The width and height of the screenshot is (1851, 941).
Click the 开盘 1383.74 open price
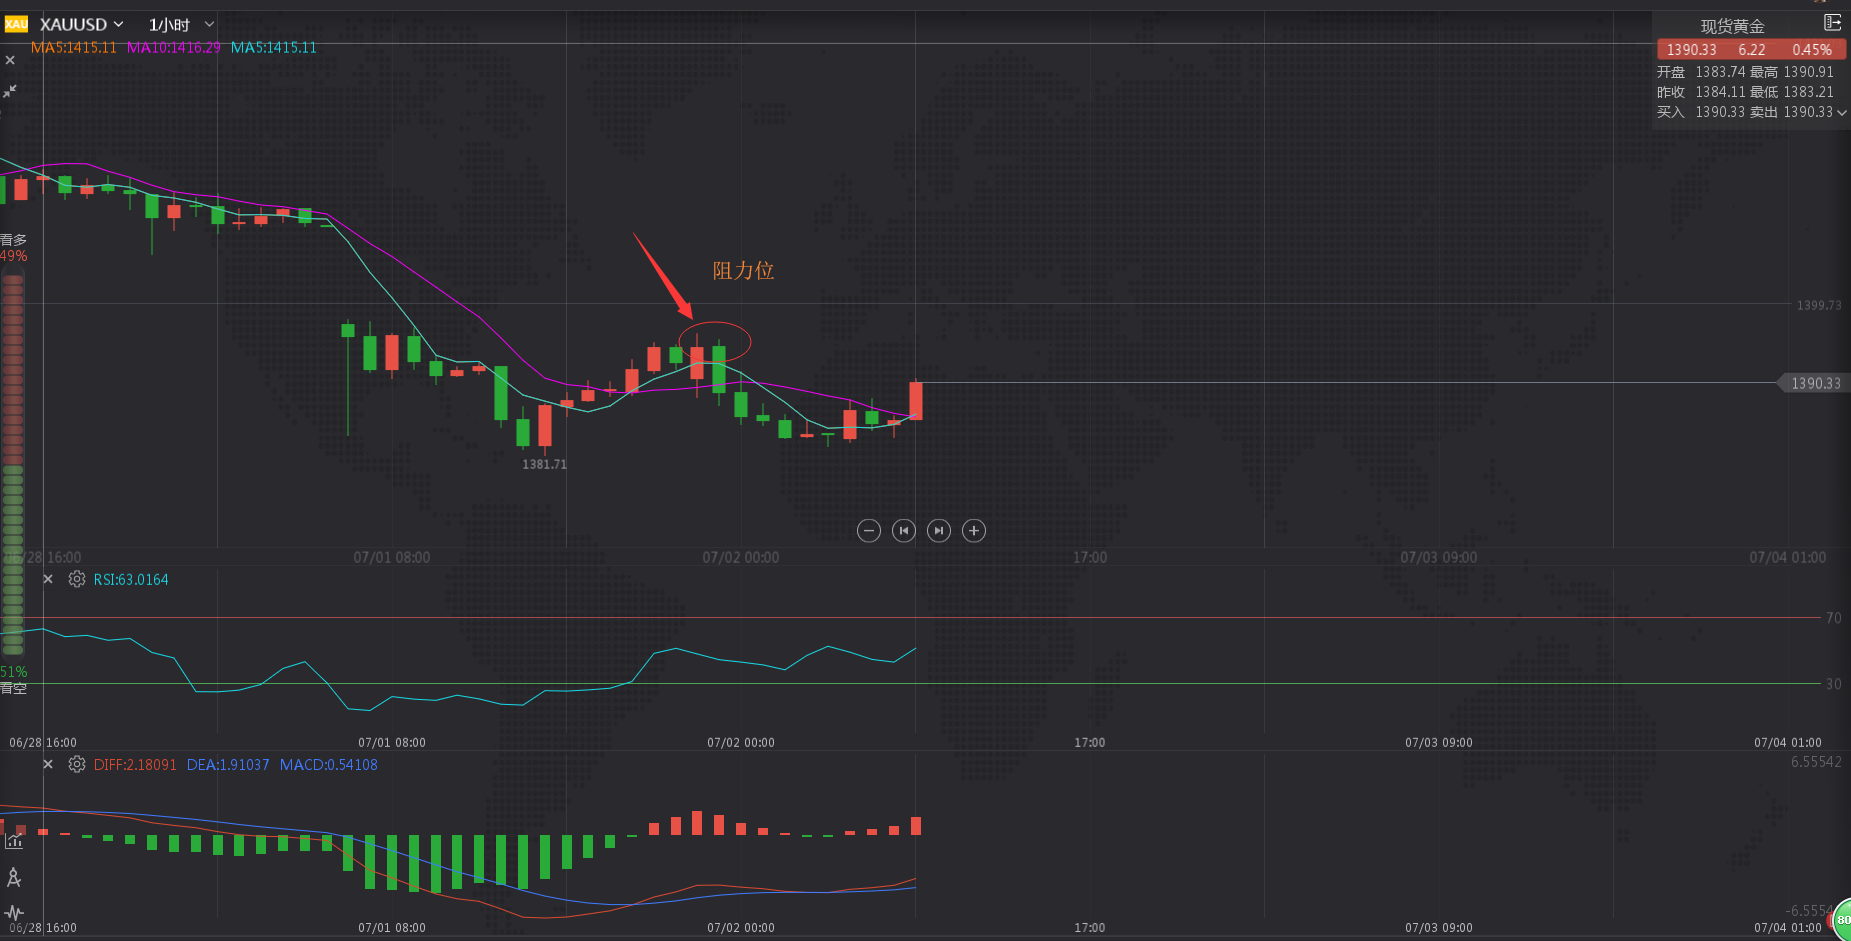tap(1701, 72)
